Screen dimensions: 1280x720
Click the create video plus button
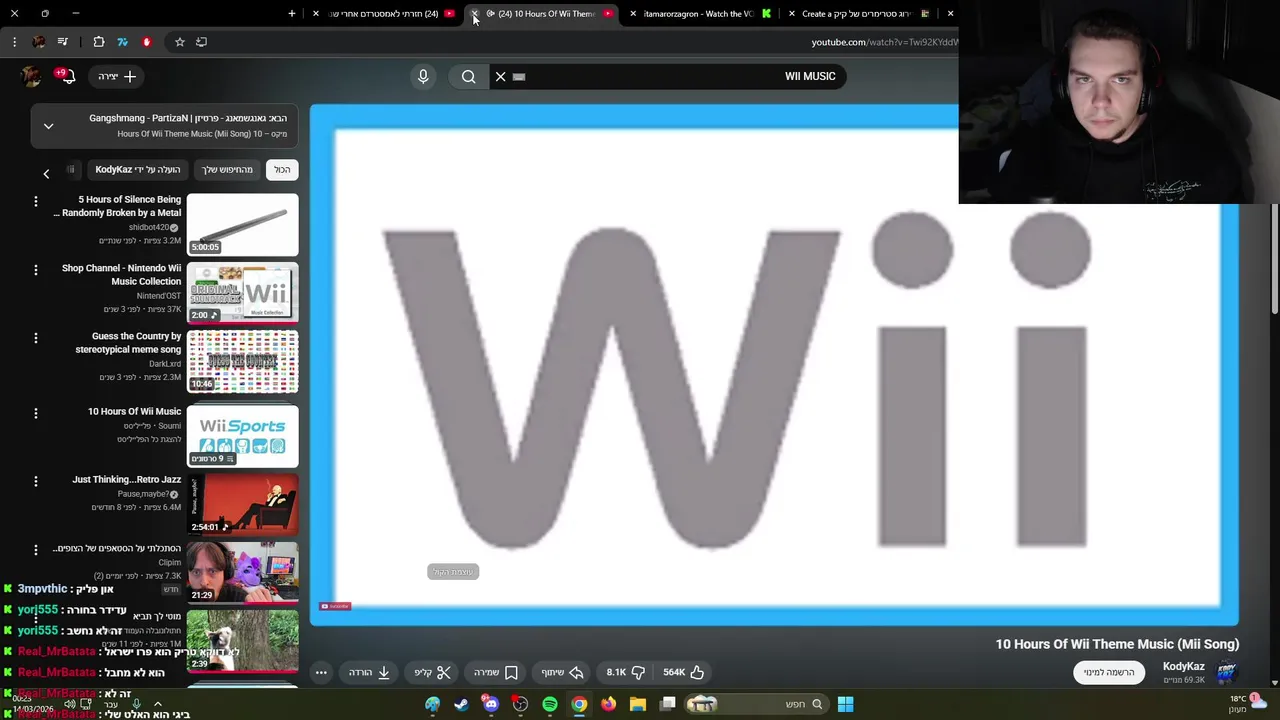click(x=117, y=76)
